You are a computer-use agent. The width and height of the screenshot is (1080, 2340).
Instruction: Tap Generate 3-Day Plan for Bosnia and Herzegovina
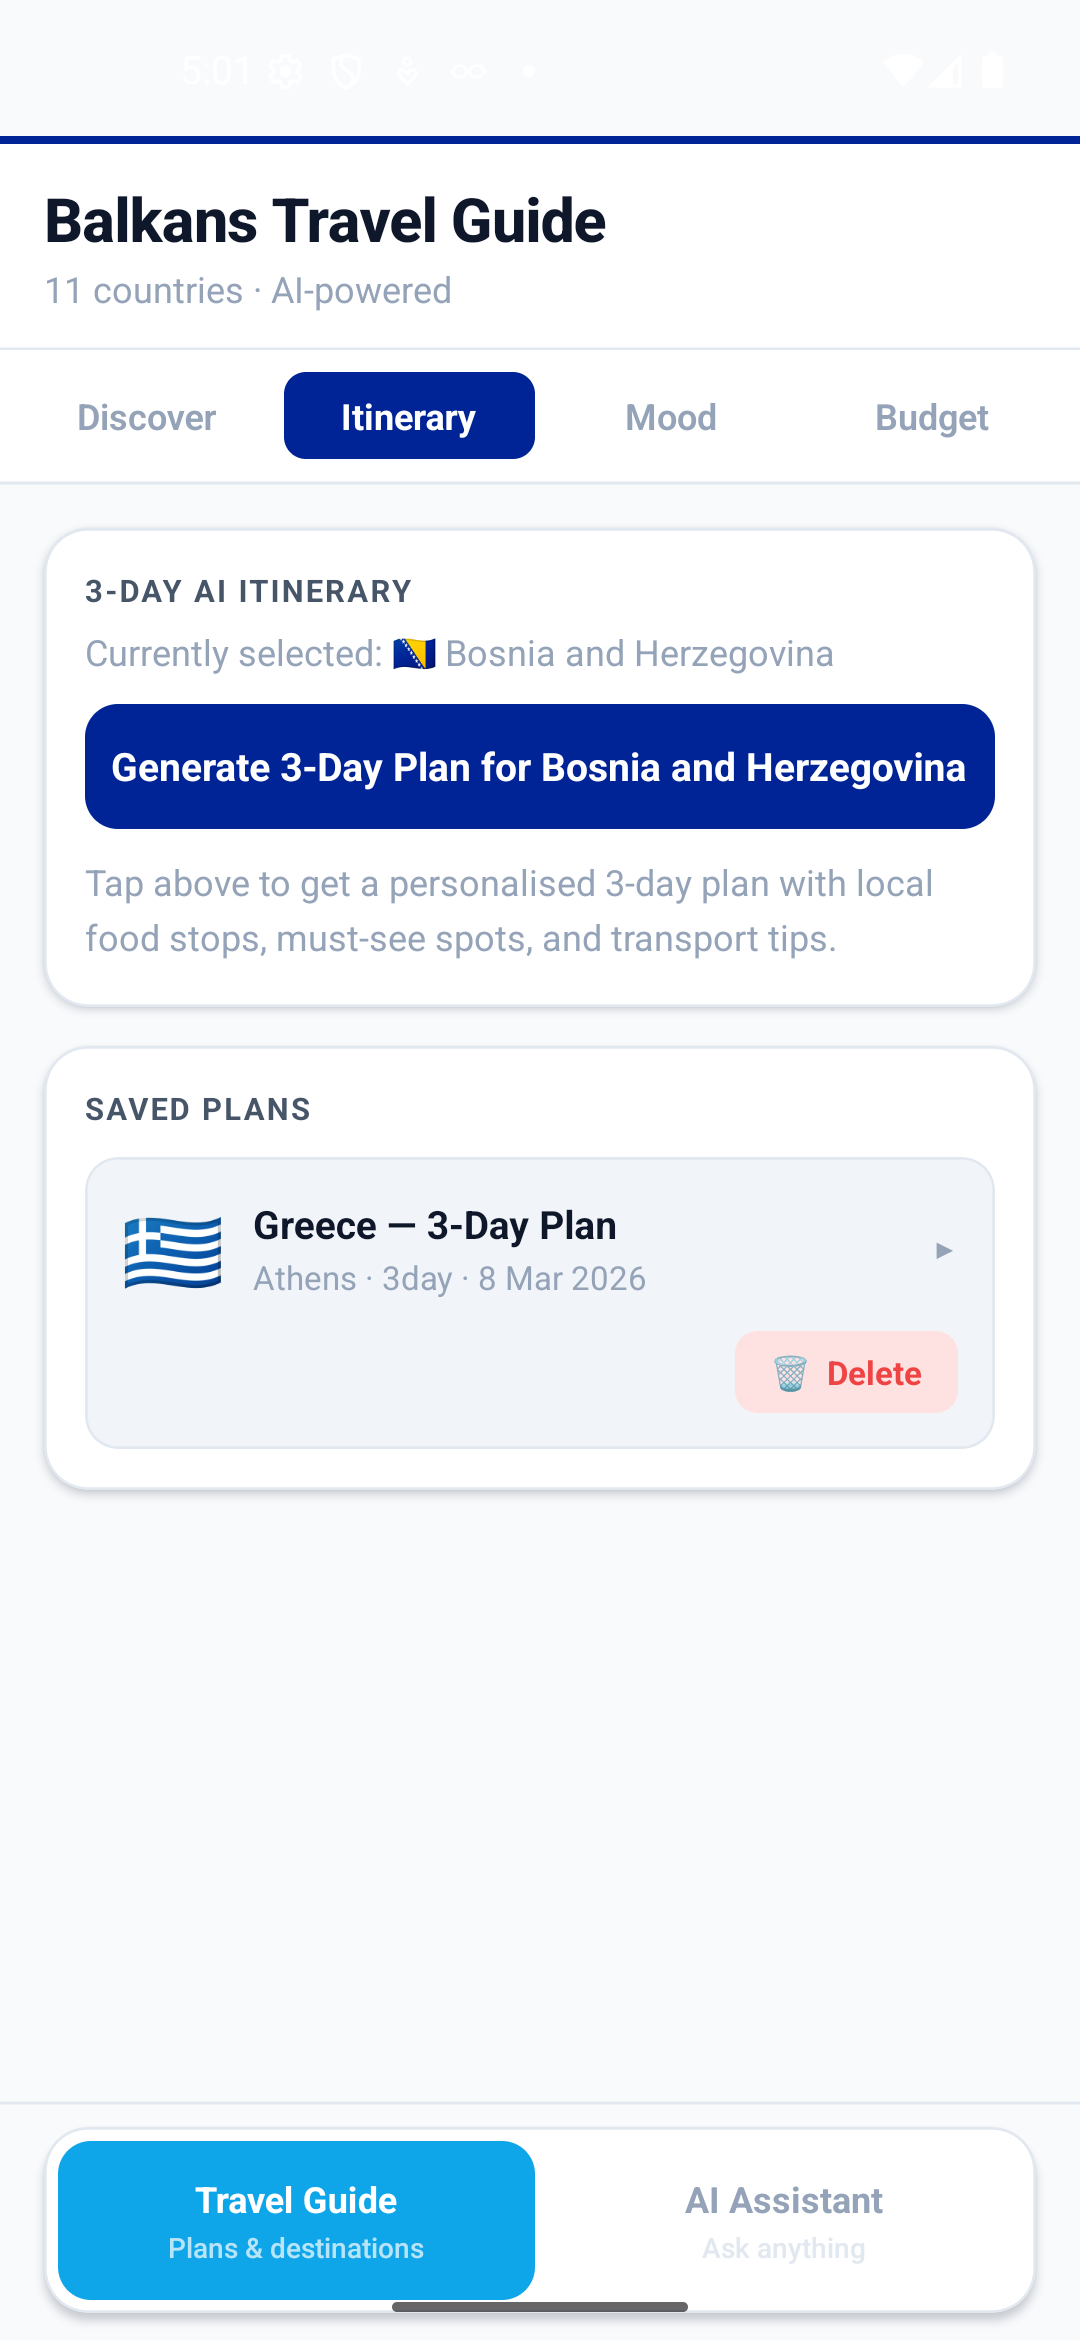[x=539, y=767]
